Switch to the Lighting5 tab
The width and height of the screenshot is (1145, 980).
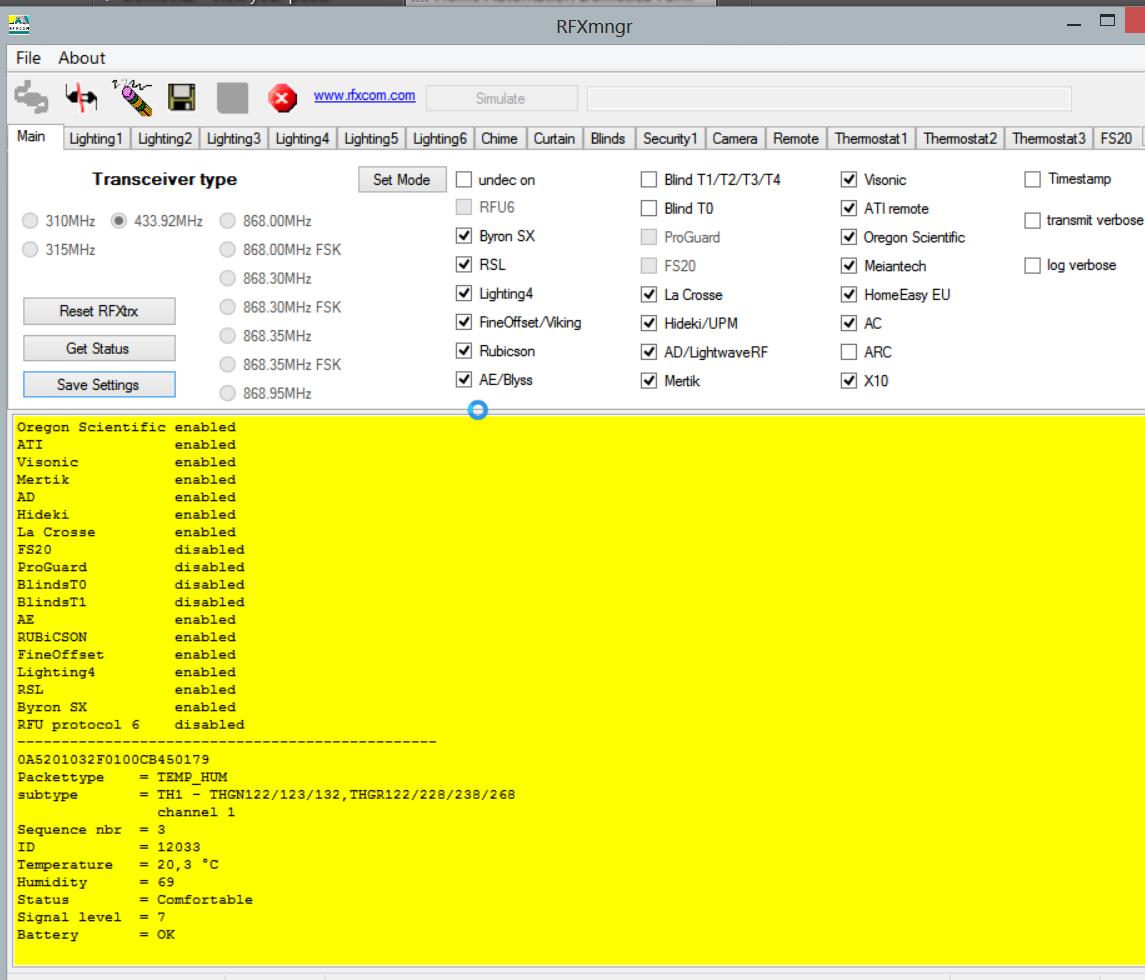point(371,138)
